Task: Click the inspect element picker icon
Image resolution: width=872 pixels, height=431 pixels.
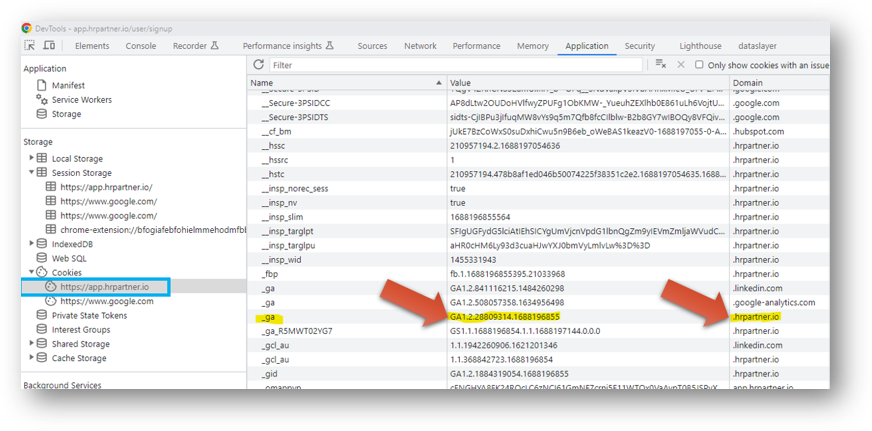Action: tap(29, 46)
